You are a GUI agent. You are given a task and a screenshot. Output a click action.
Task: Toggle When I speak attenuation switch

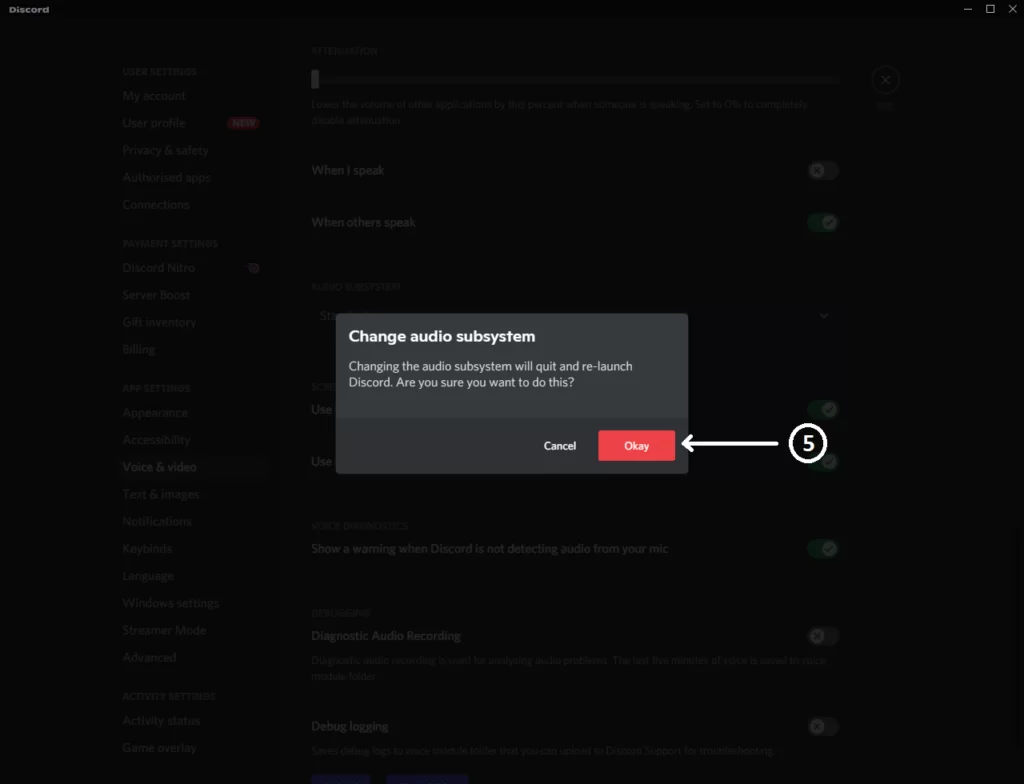822,171
